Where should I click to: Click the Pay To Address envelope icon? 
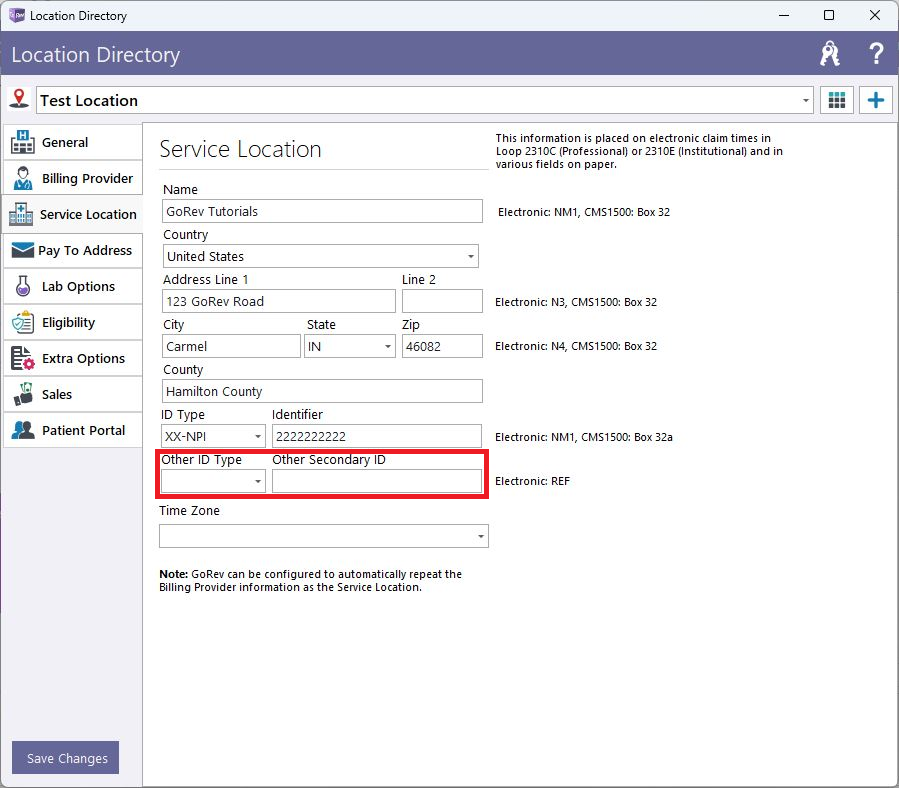[x=23, y=250]
